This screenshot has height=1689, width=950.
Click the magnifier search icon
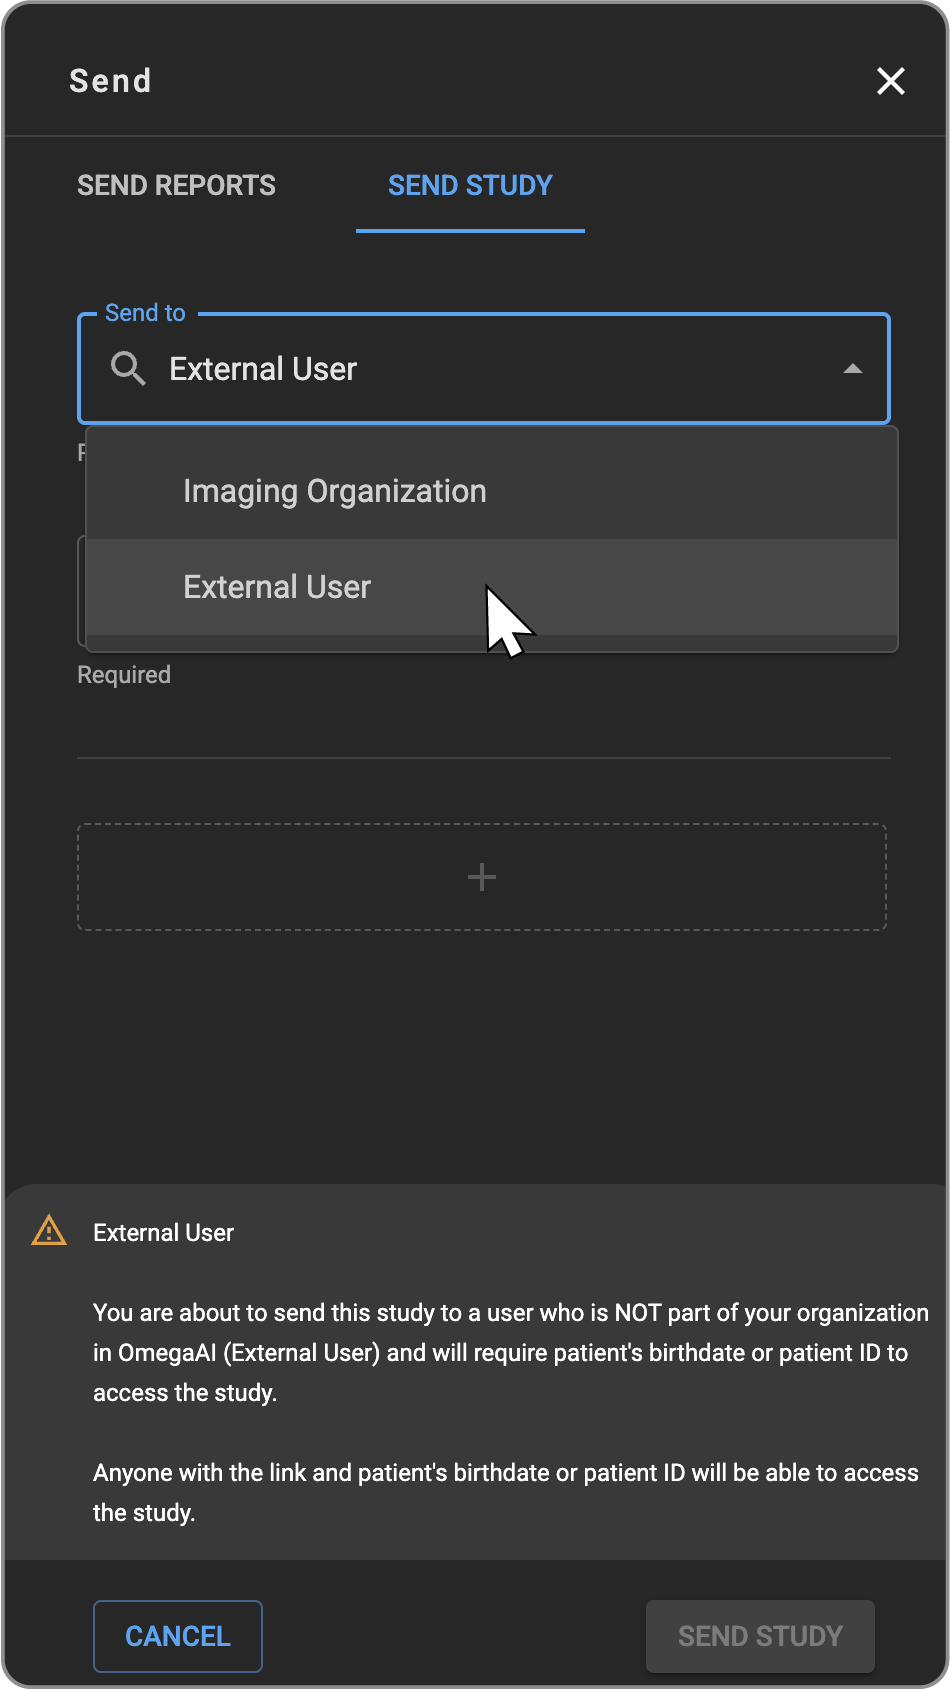click(128, 369)
